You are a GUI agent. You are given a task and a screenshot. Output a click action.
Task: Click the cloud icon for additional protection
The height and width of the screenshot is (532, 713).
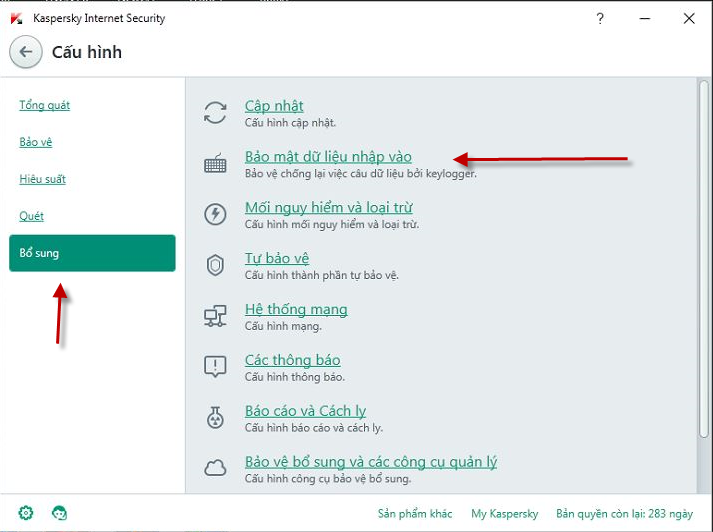(215, 468)
